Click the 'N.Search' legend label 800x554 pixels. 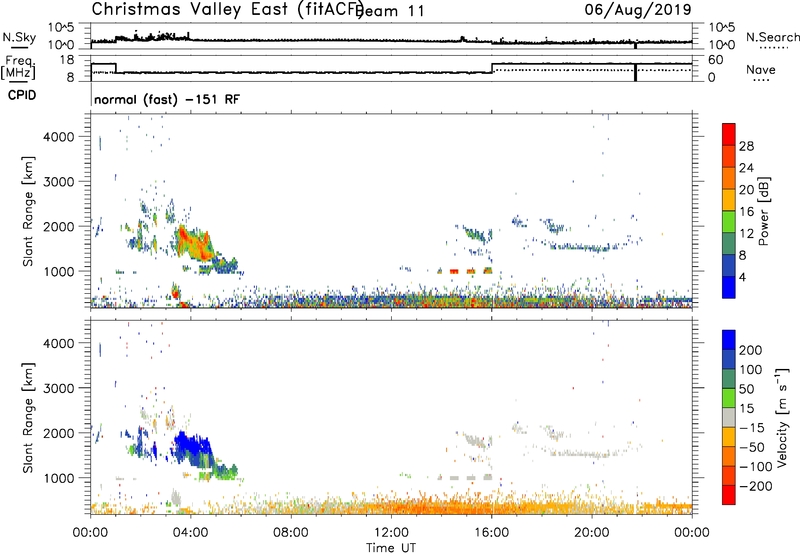point(772,37)
